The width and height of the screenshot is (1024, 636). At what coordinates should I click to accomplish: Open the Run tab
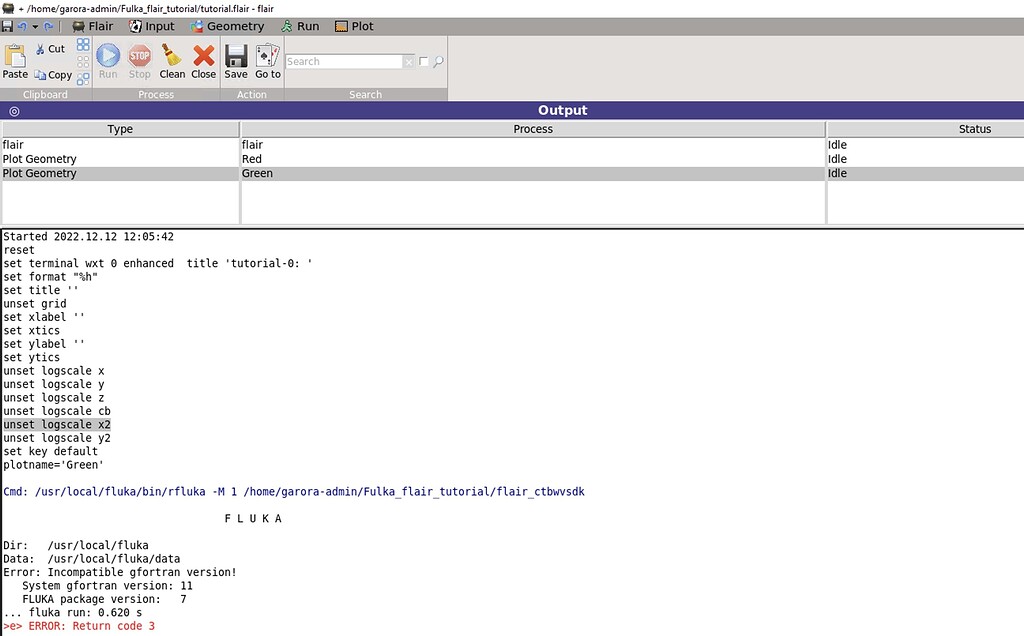(x=300, y=26)
